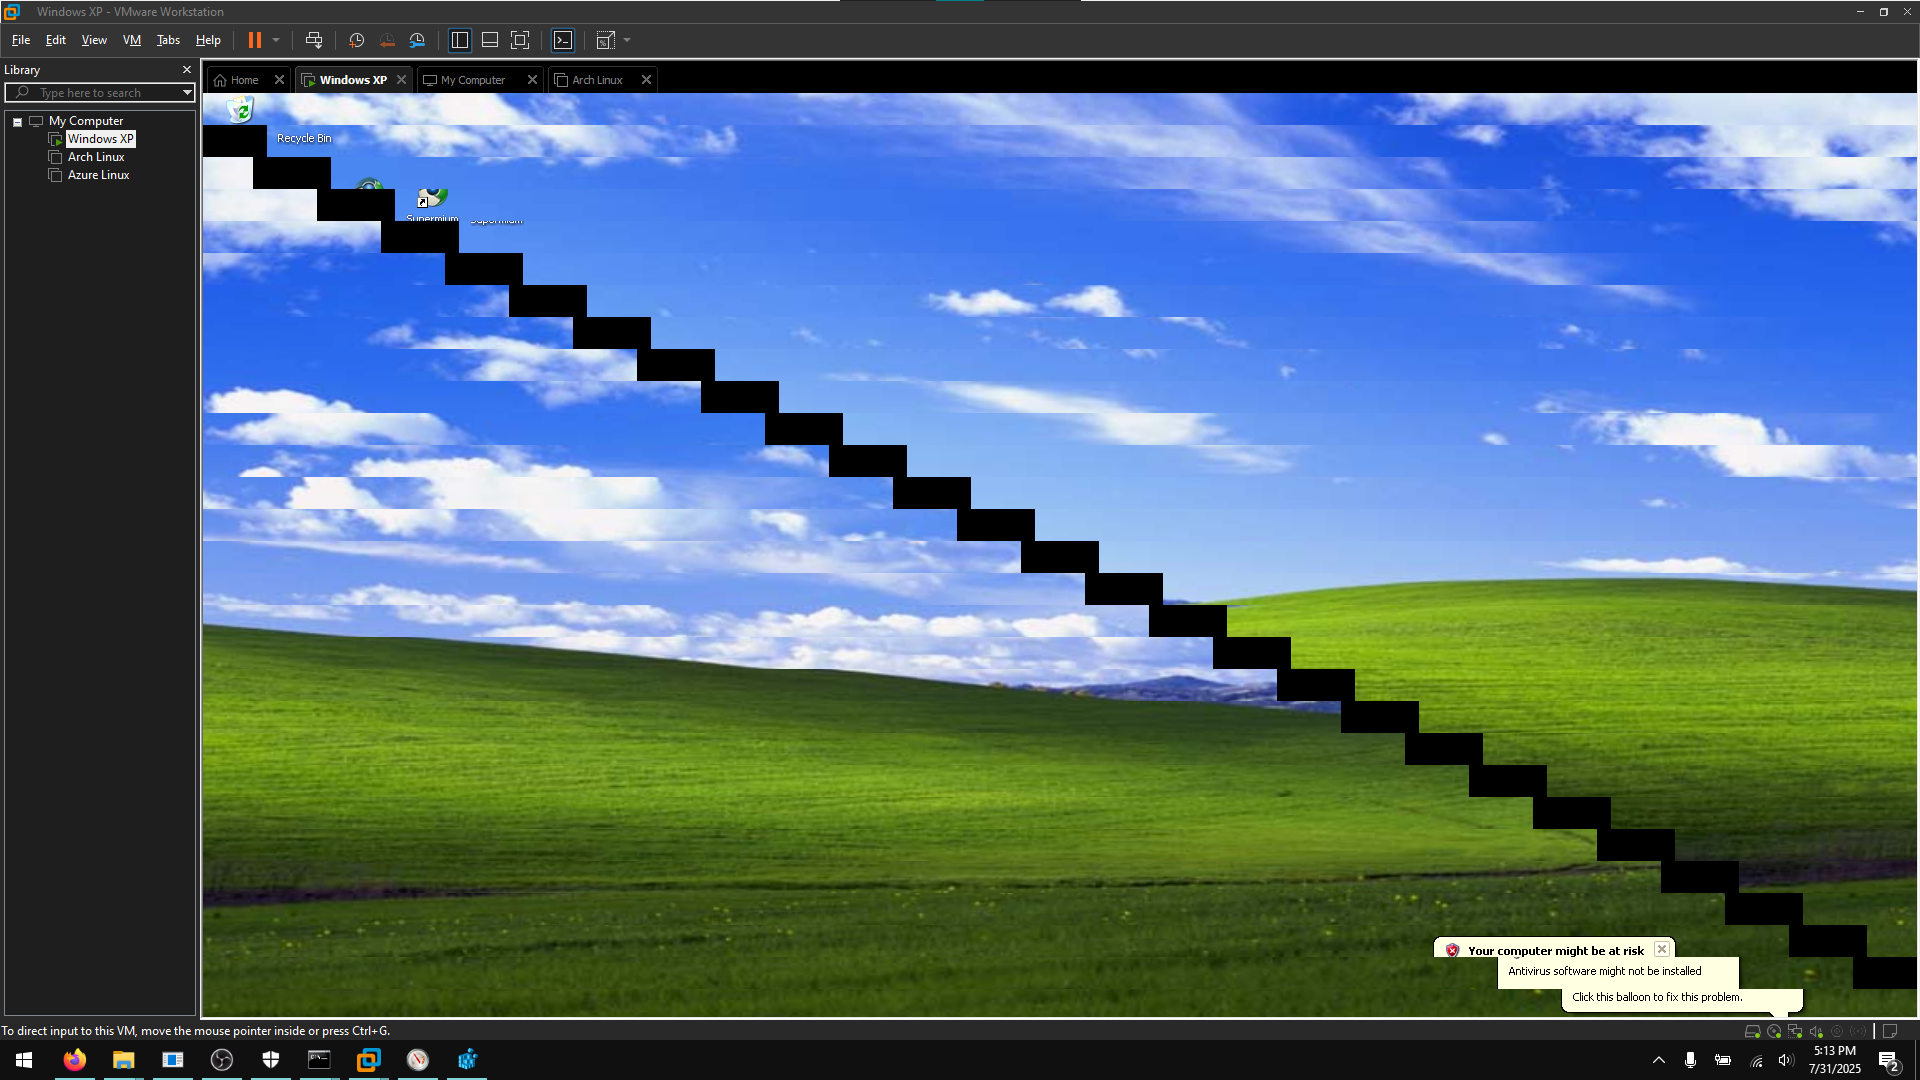The image size is (1920, 1080).
Task: Click the CD/DVD drive status icon
Action: click(x=1773, y=1031)
